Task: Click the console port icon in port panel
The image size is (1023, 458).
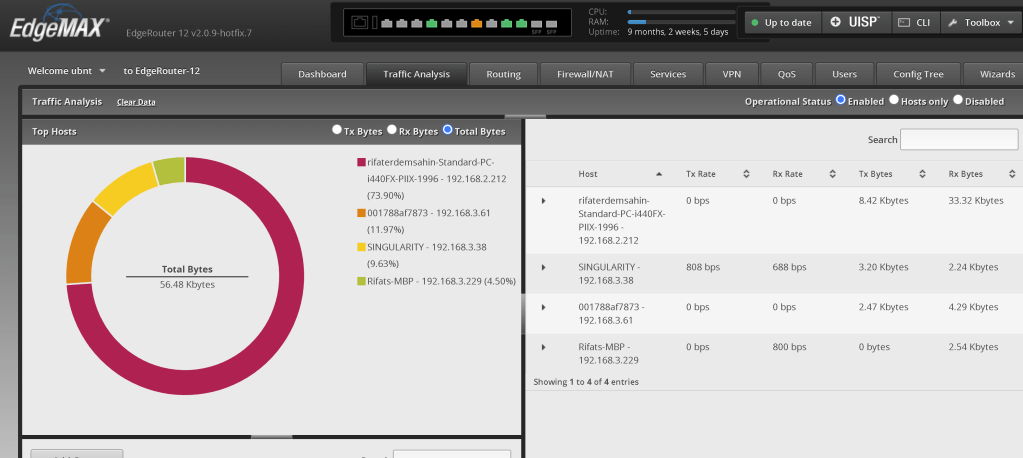Action: tap(359, 23)
